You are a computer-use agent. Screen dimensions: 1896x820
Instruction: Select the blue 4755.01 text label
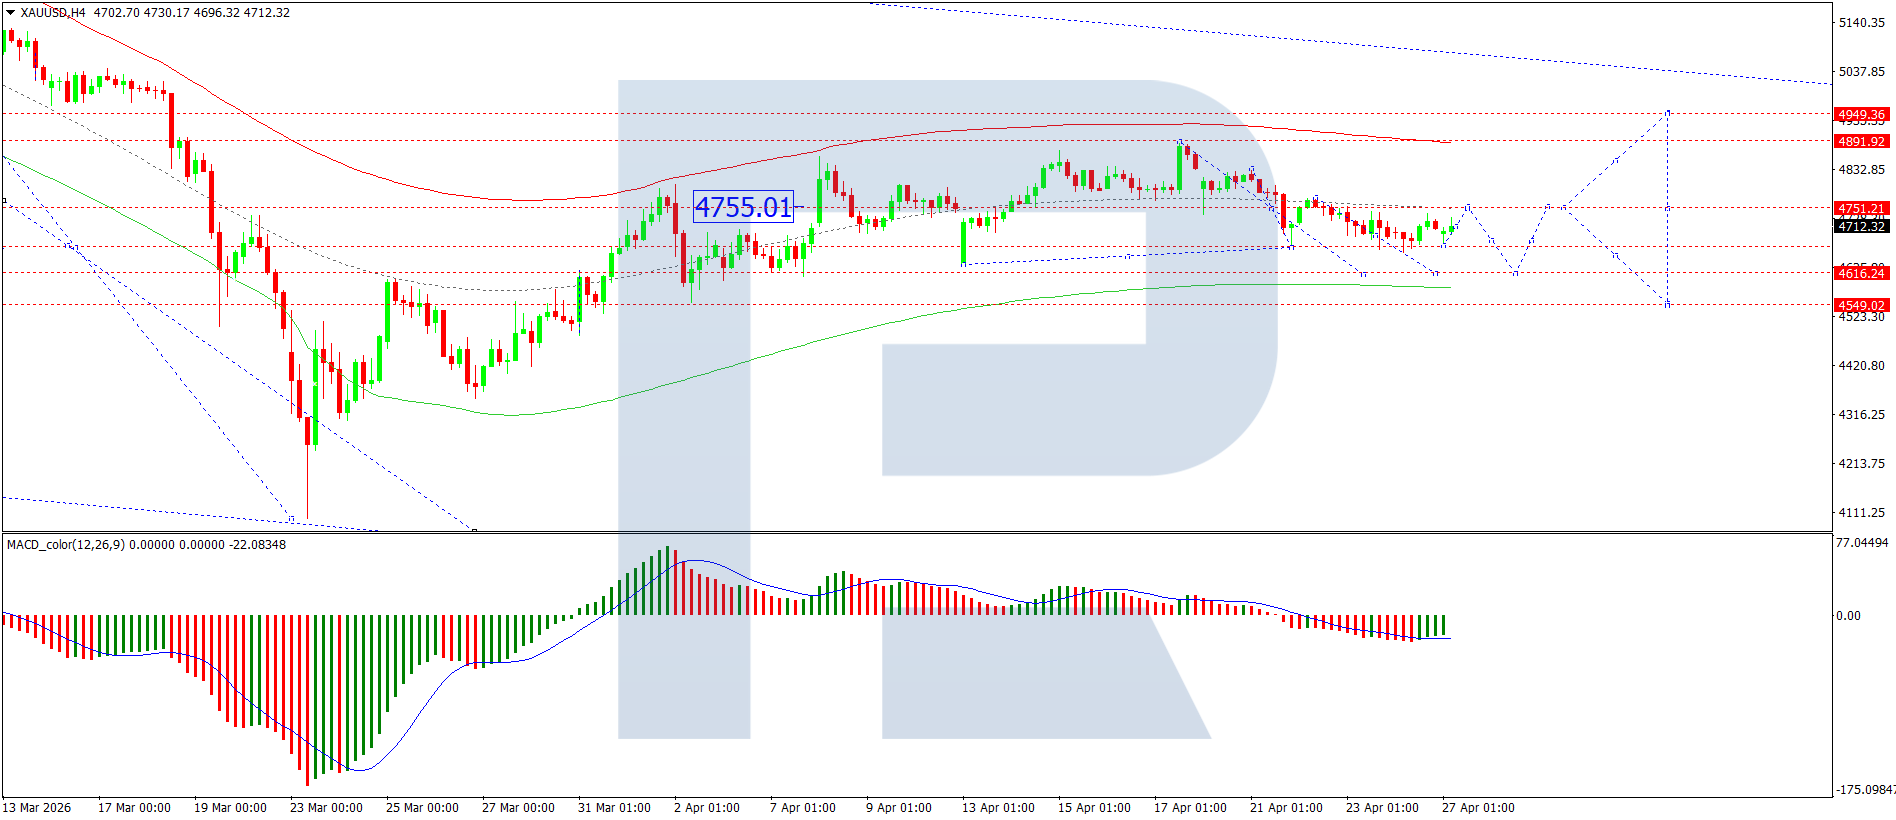coord(743,207)
